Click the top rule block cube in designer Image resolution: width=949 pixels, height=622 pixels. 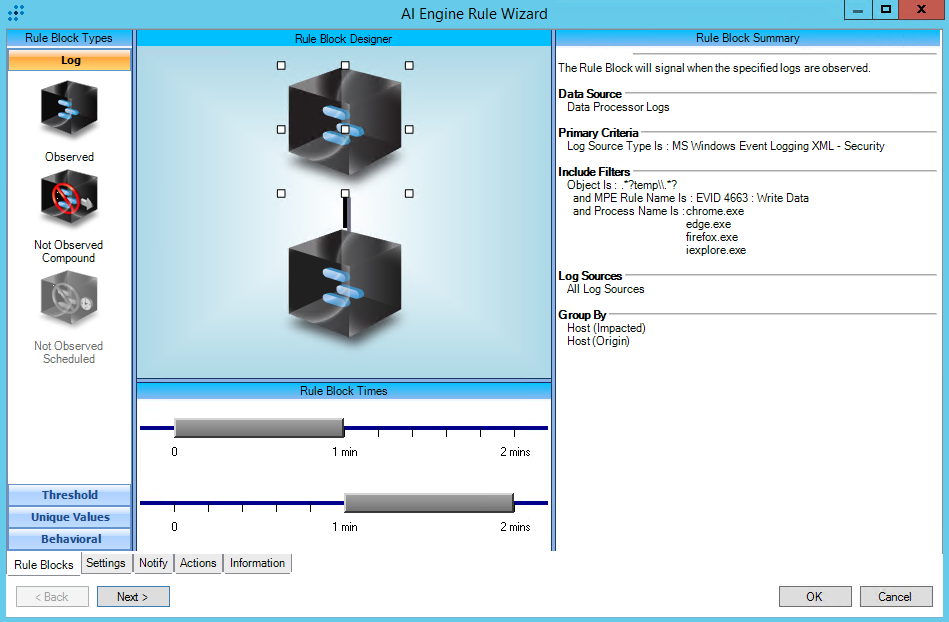coord(345,115)
